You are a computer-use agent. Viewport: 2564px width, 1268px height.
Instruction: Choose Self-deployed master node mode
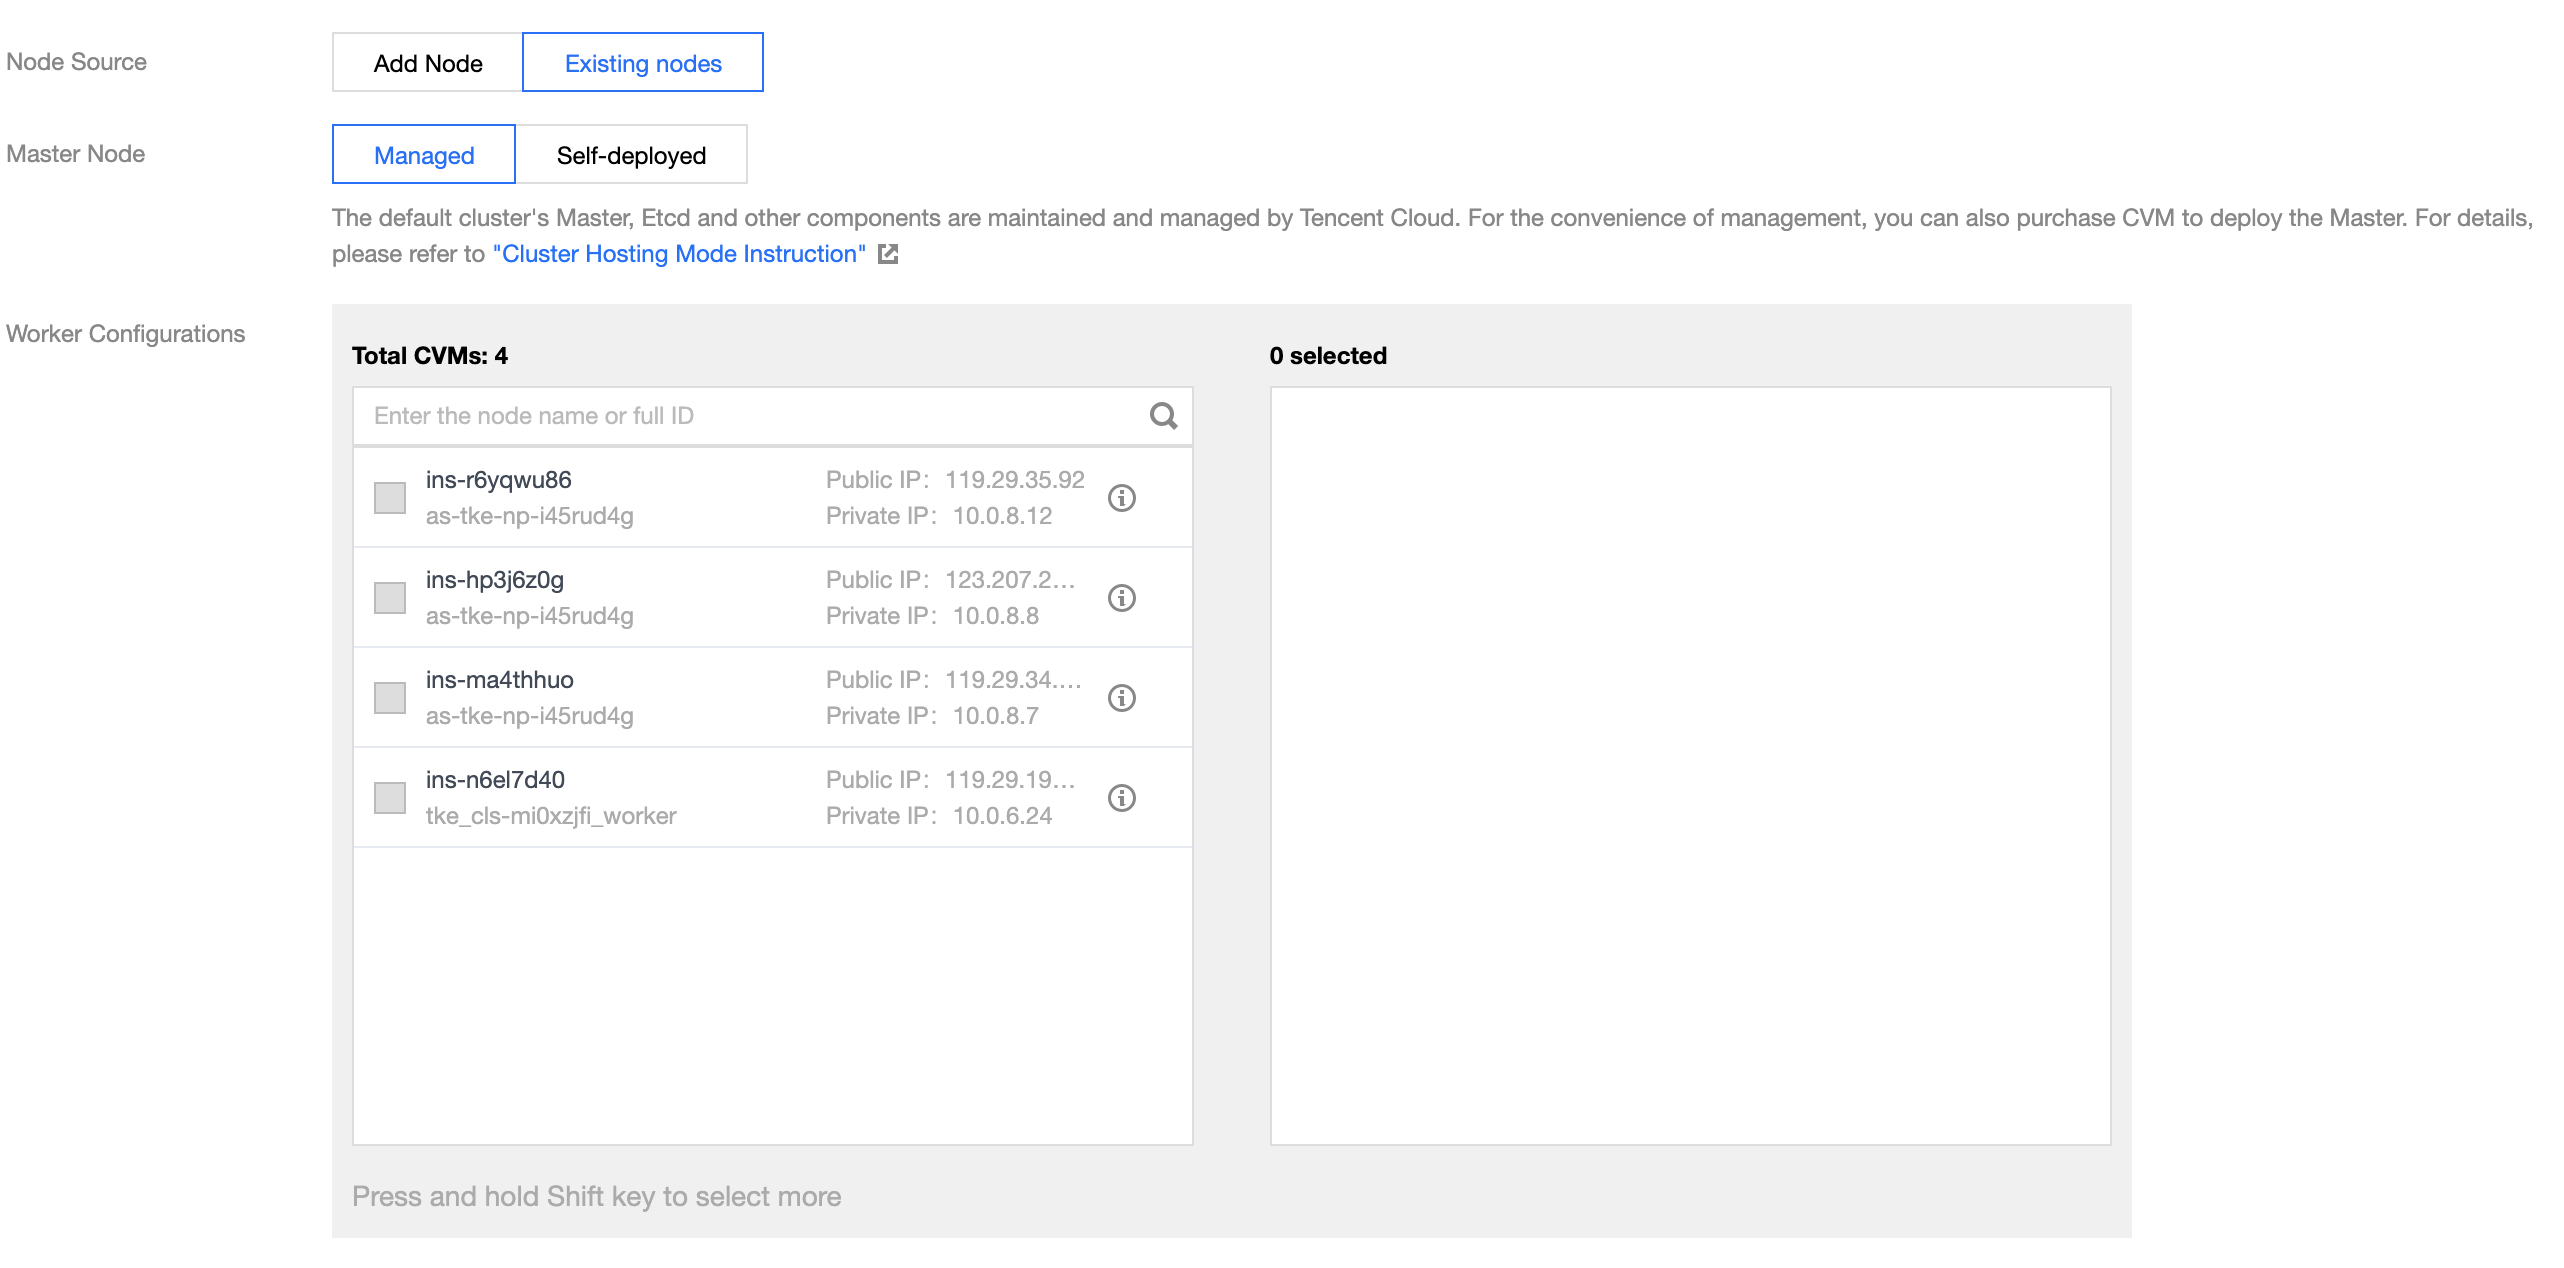point(631,155)
